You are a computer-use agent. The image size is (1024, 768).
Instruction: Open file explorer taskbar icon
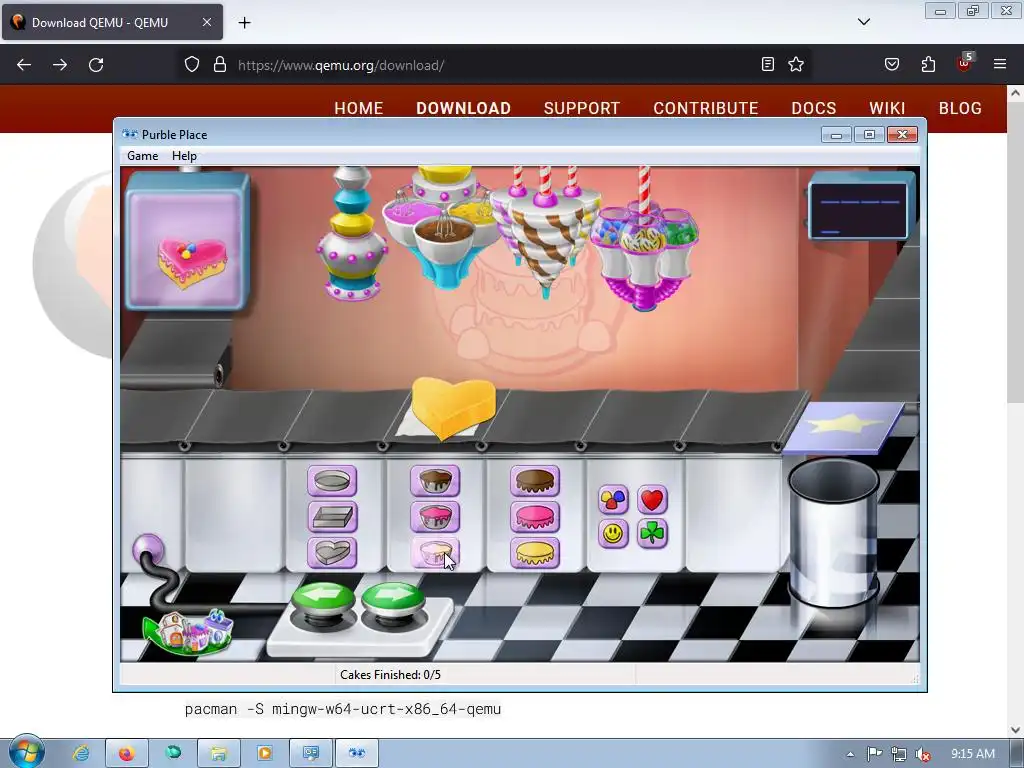click(218, 753)
